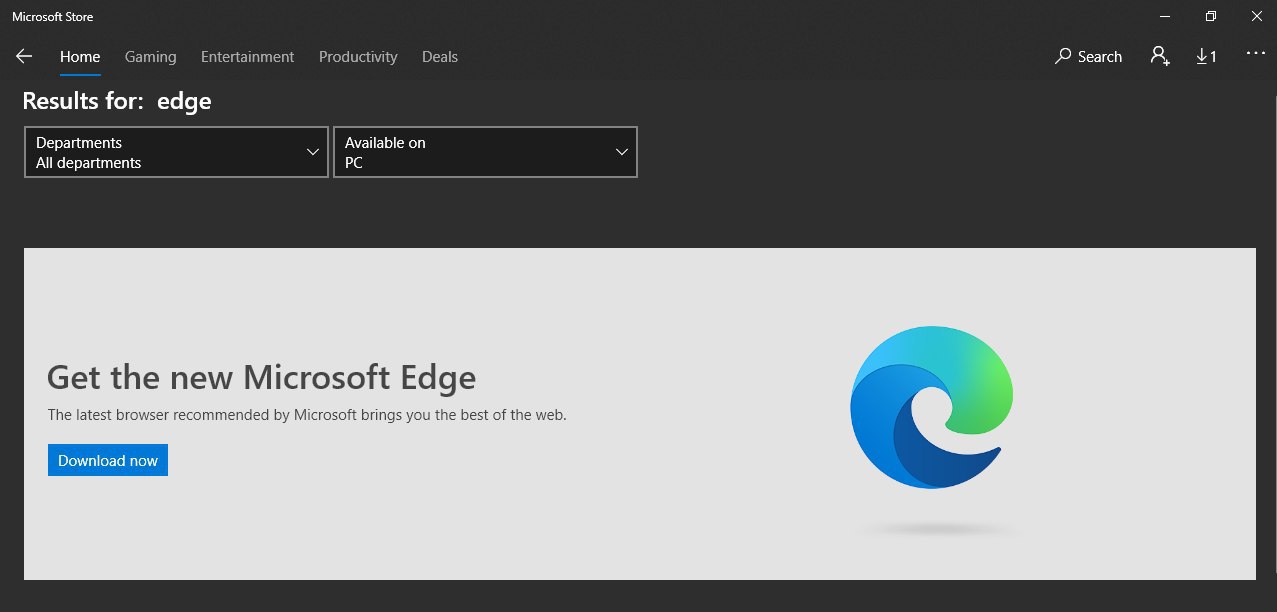Click the Download now button
This screenshot has width=1277, height=612.
(108, 460)
